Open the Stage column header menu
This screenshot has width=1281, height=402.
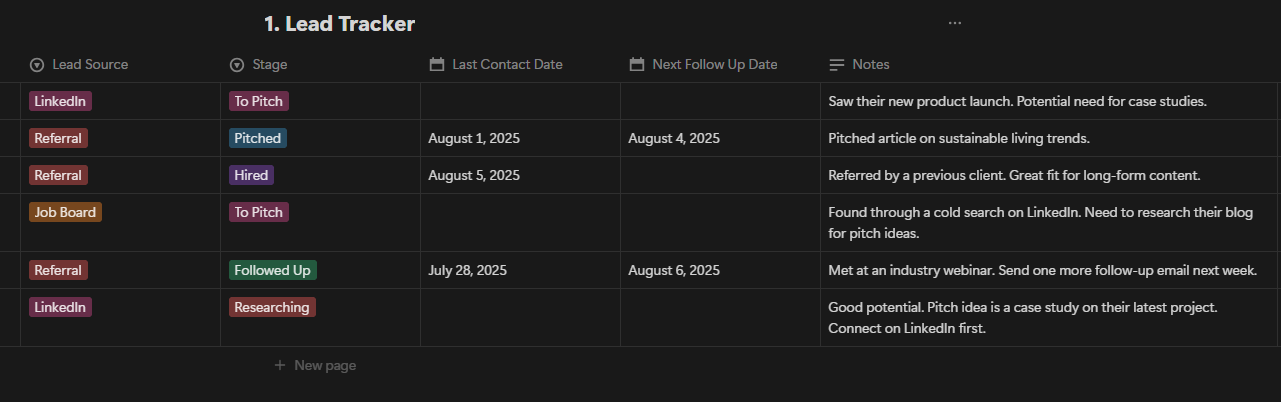(320, 64)
